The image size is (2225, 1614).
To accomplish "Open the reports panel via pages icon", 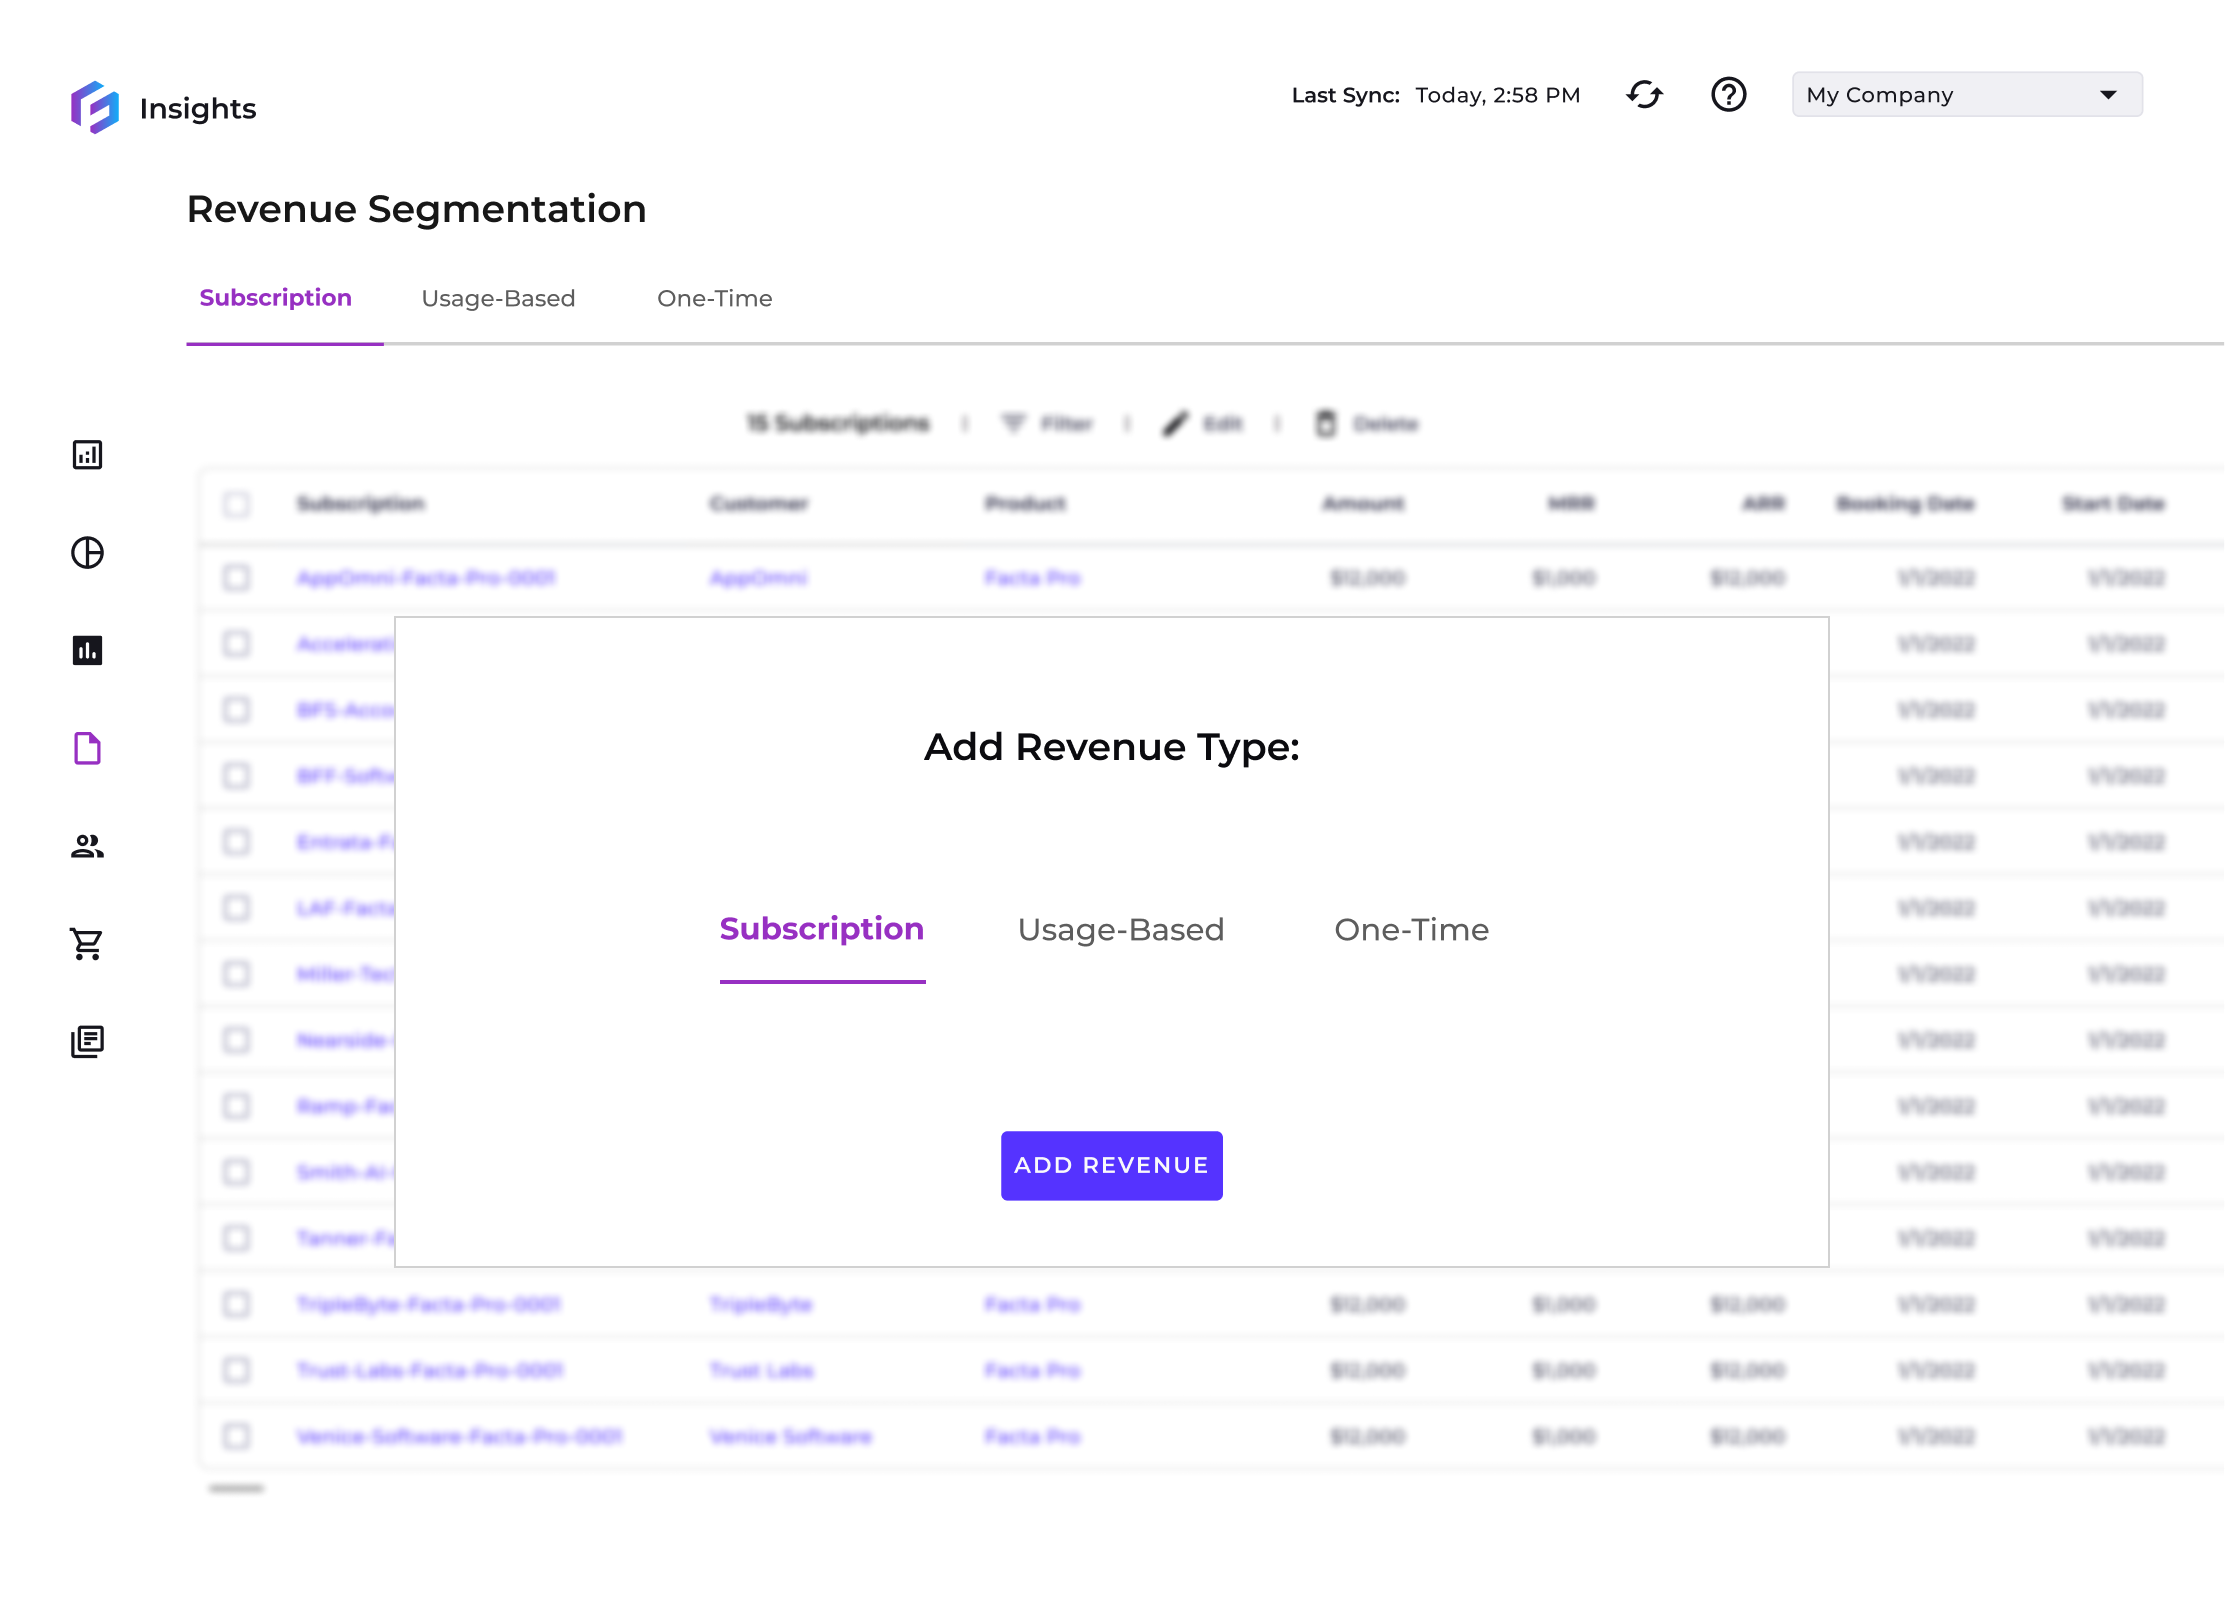I will click(x=88, y=1042).
